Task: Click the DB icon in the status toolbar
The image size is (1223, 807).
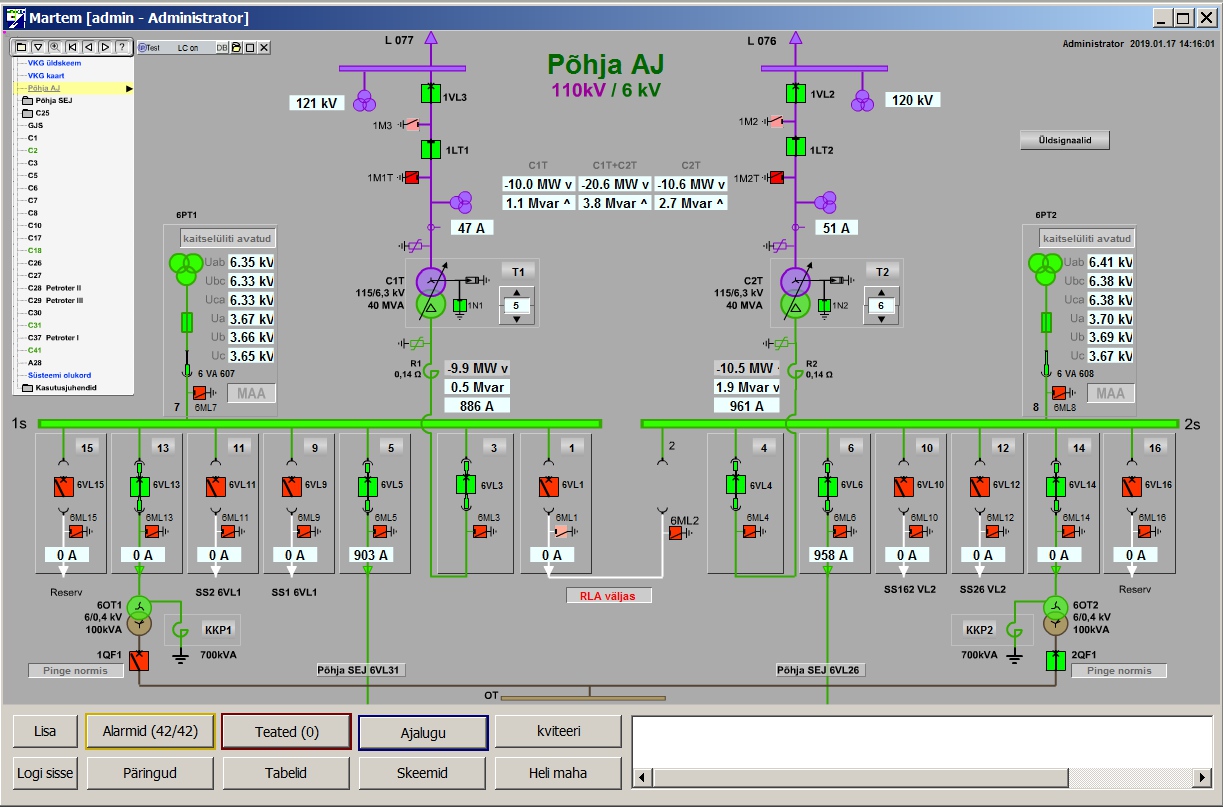Action: [222, 47]
